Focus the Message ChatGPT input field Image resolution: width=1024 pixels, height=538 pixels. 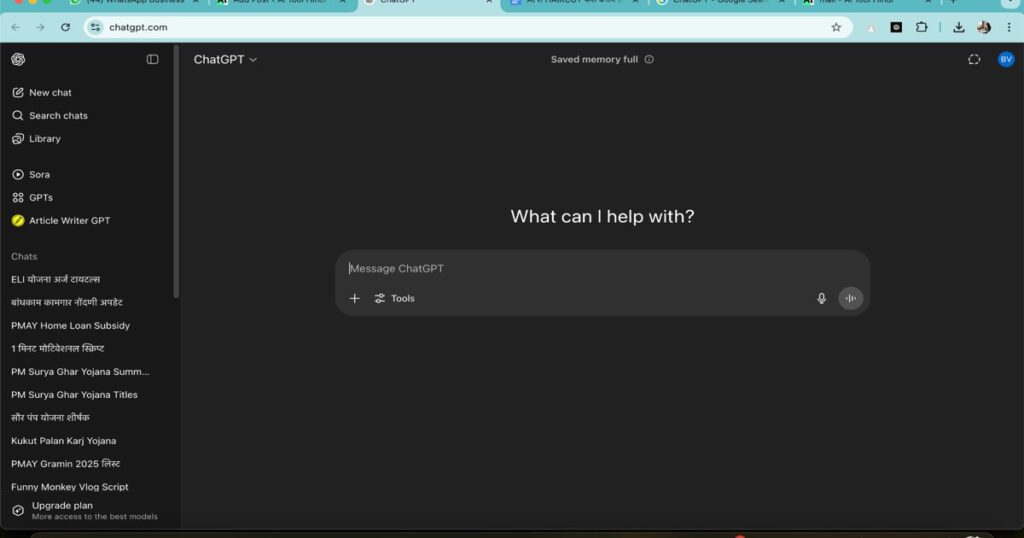pyautogui.click(x=602, y=268)
